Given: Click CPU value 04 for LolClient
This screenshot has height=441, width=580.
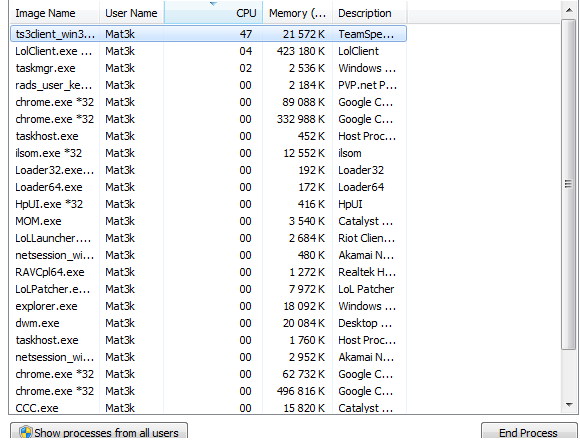Looking at the screenshot, I should pos(246,51).
